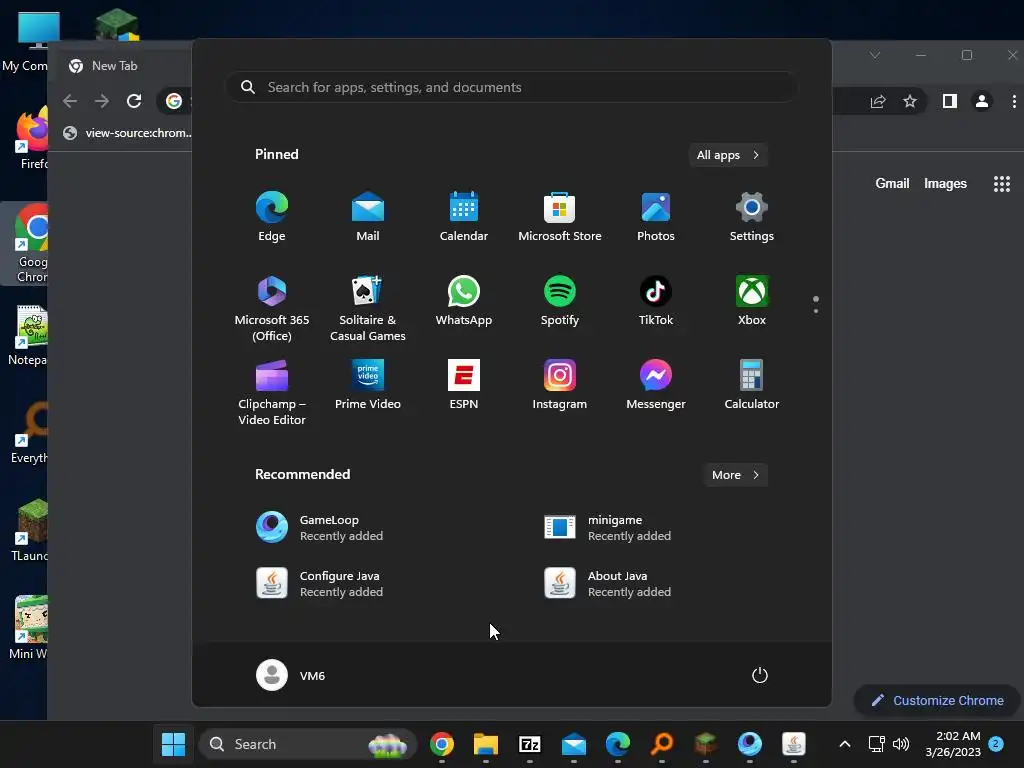Open the VM6 user account menu
Viewport: 1024px width, 768px height.
point(291,675)
